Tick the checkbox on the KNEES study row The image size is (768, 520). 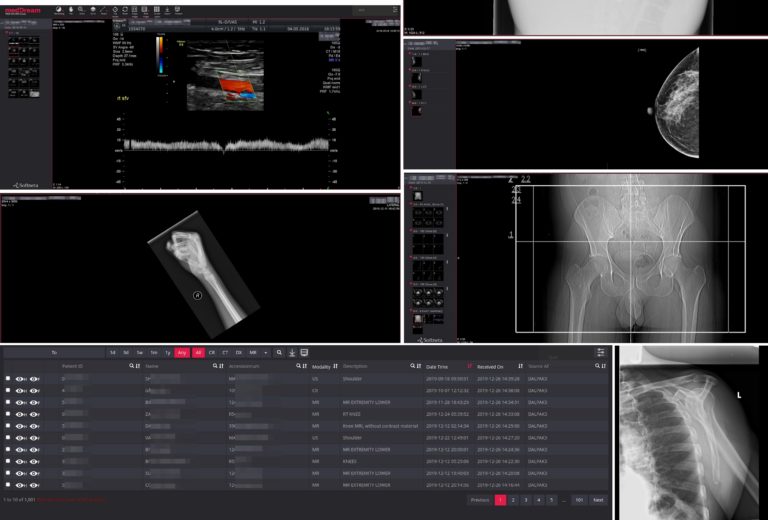click(8, 461)
